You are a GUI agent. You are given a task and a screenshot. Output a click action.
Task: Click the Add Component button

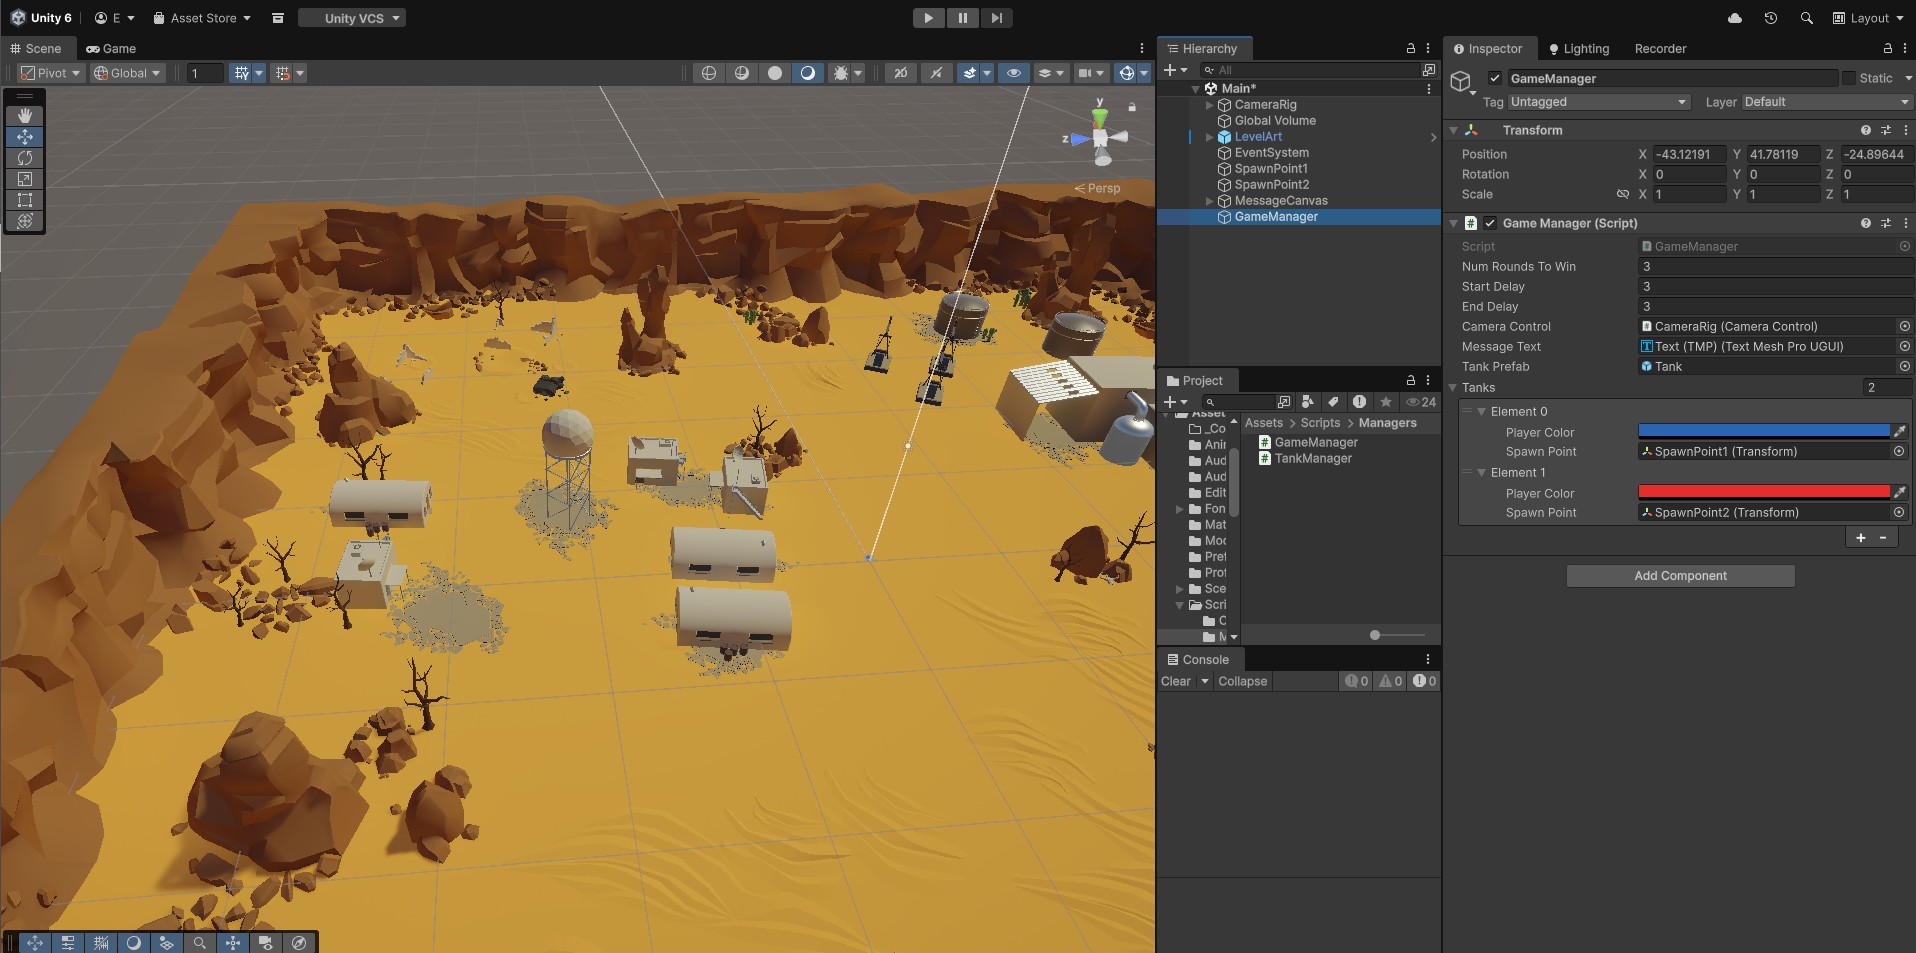click(x=1680, y=576)
